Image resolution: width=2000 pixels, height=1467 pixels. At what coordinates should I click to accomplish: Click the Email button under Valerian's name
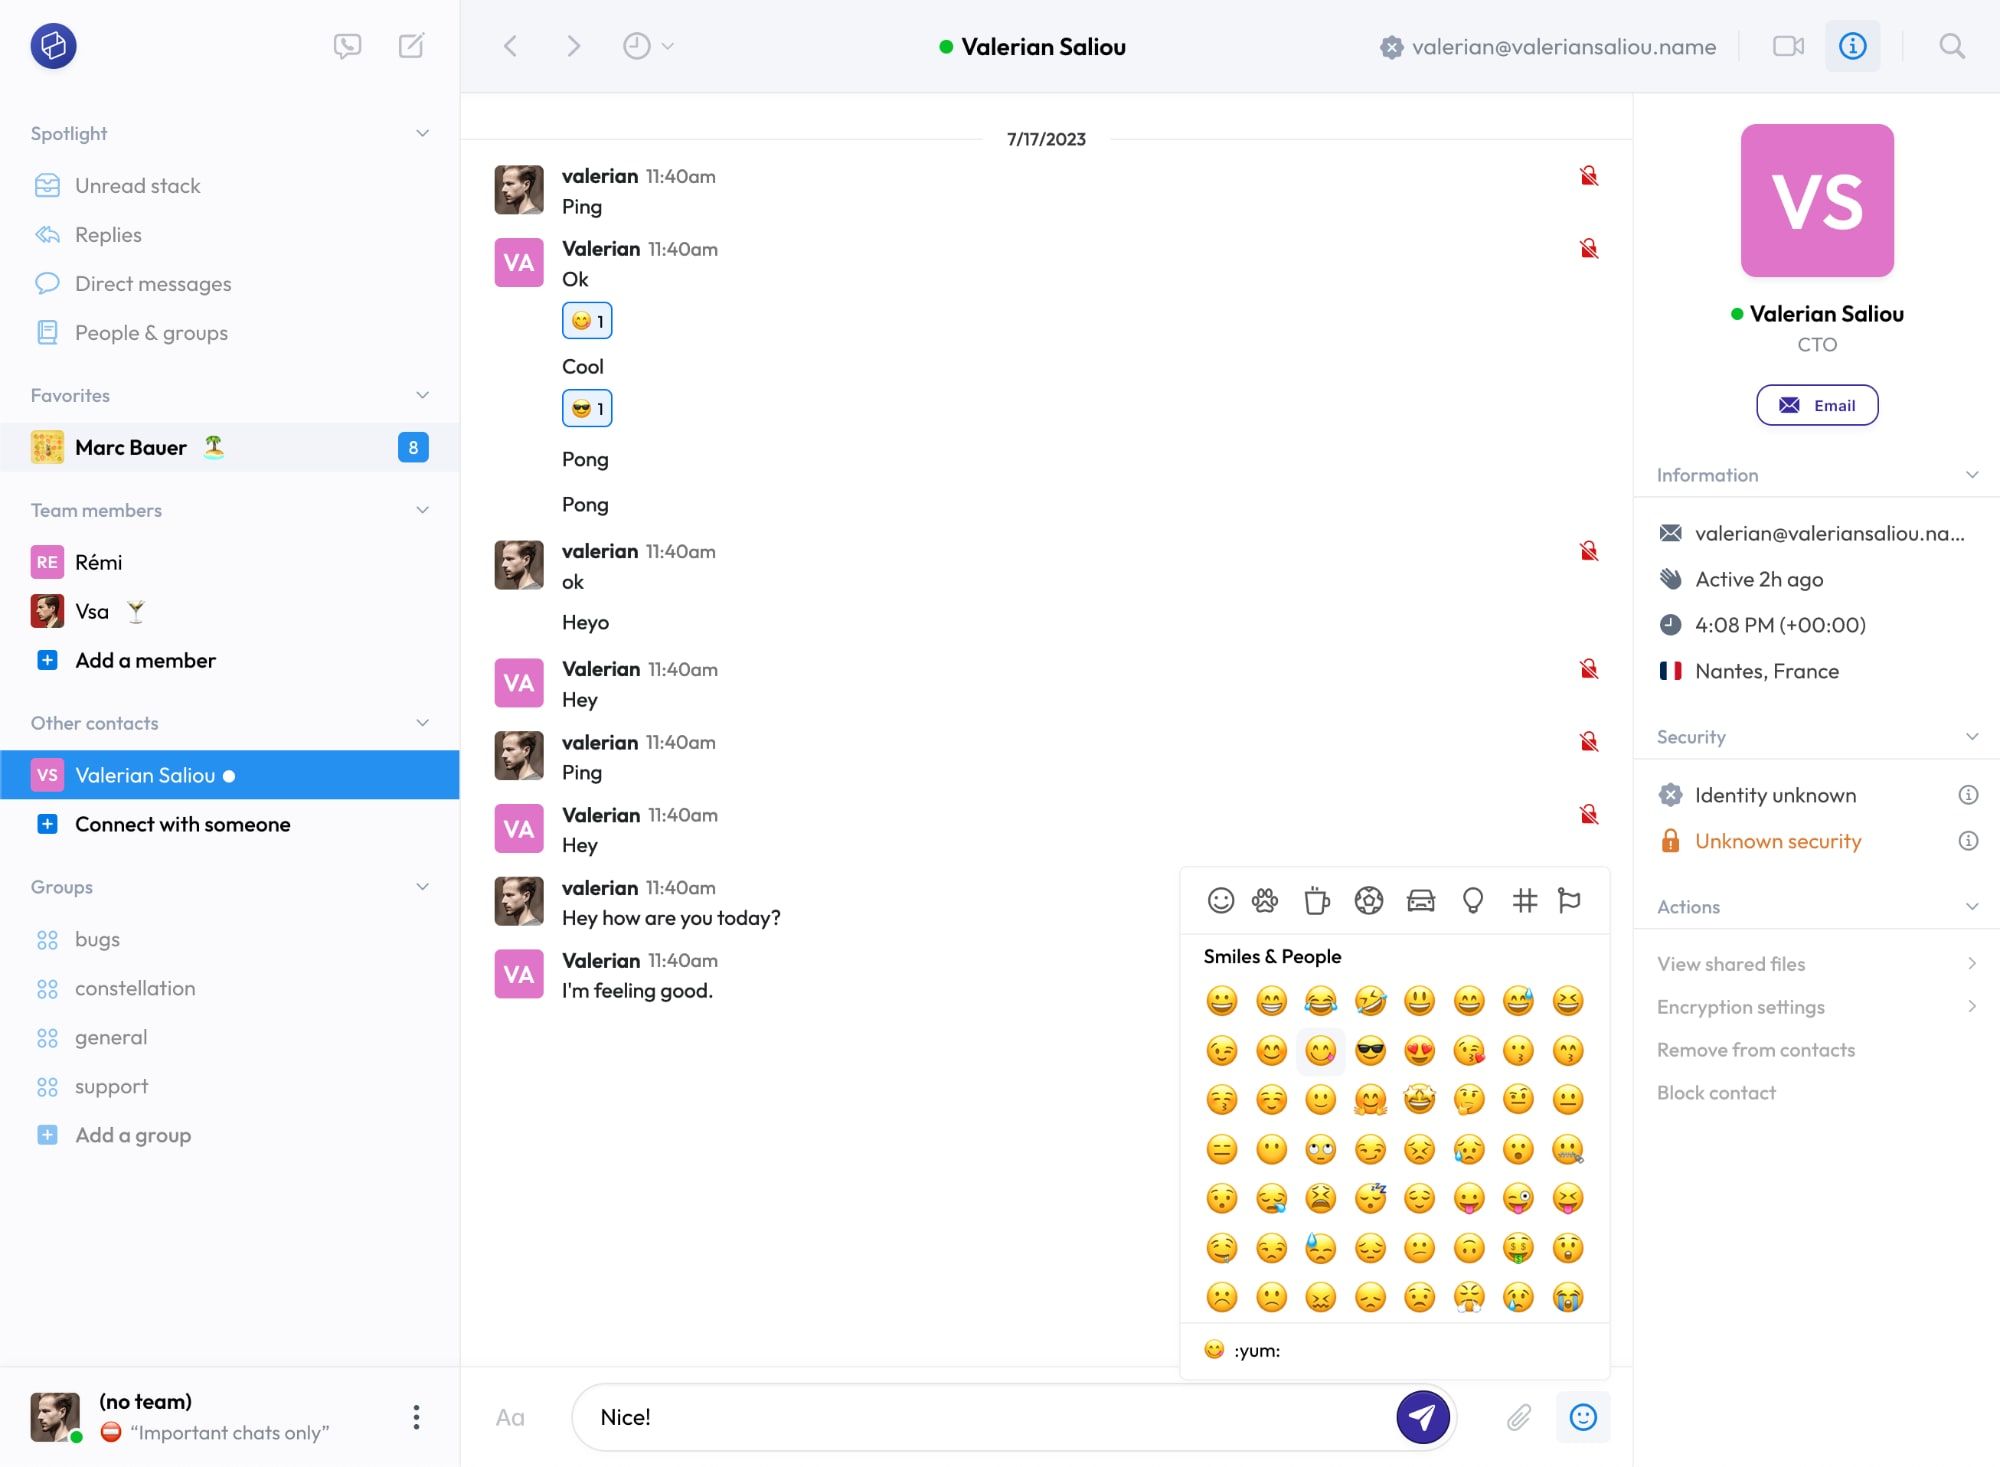tap(1817, 405)
